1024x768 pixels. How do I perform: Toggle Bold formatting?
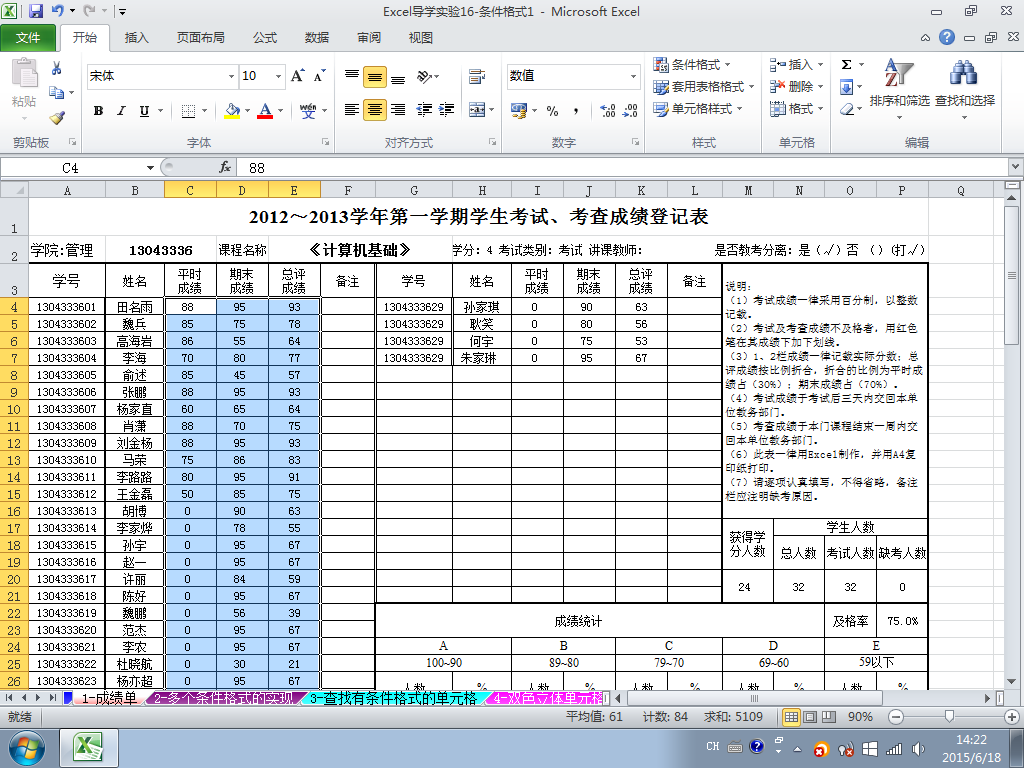tap(99, 110)
